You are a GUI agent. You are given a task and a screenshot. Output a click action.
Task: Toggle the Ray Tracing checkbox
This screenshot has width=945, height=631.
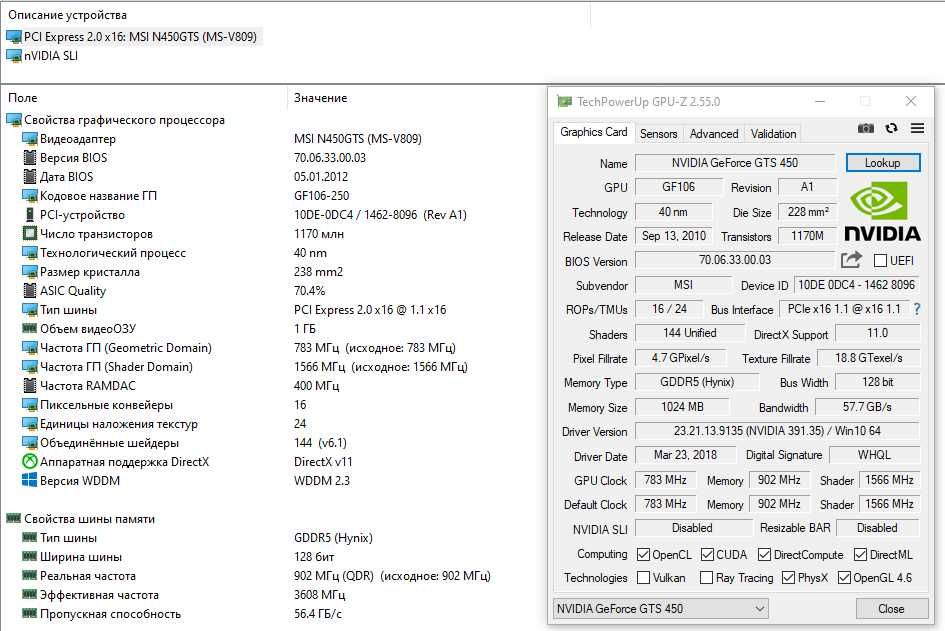[x=706, y=578]
